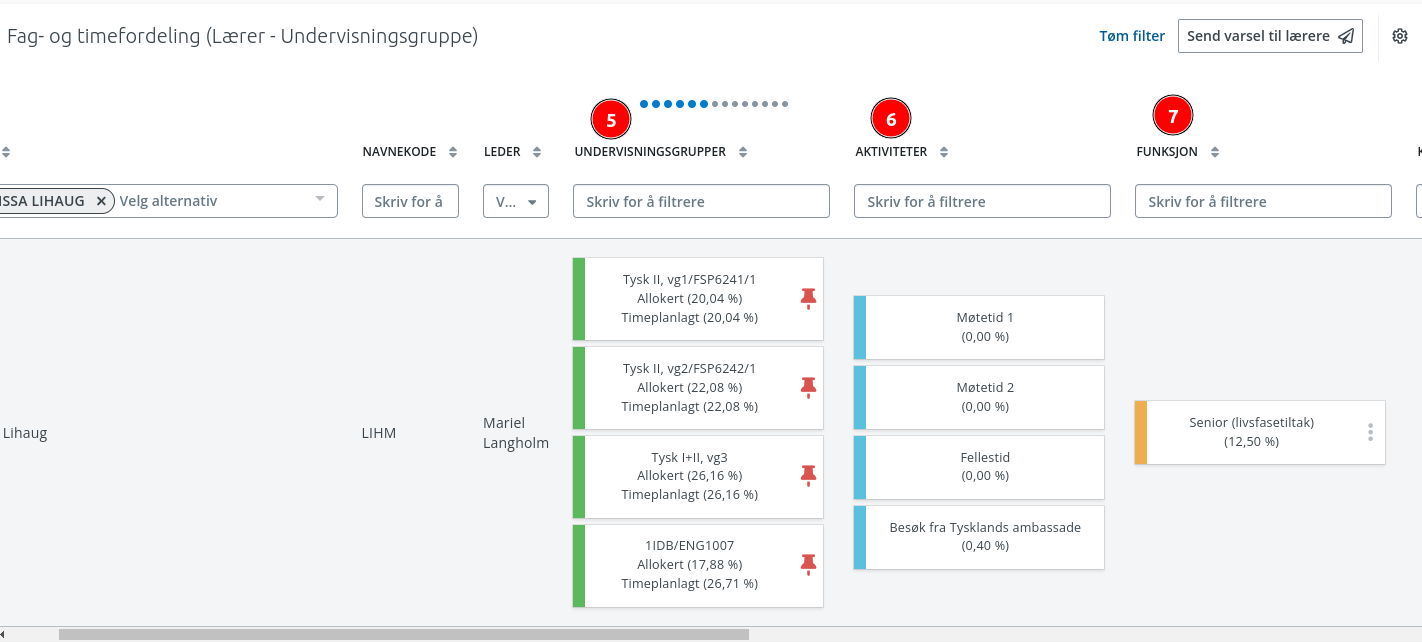Click pin icon on Tysk II, vg2/FSP6242/1 card
Screen dimensions: 1422x644
click(809, 387)
